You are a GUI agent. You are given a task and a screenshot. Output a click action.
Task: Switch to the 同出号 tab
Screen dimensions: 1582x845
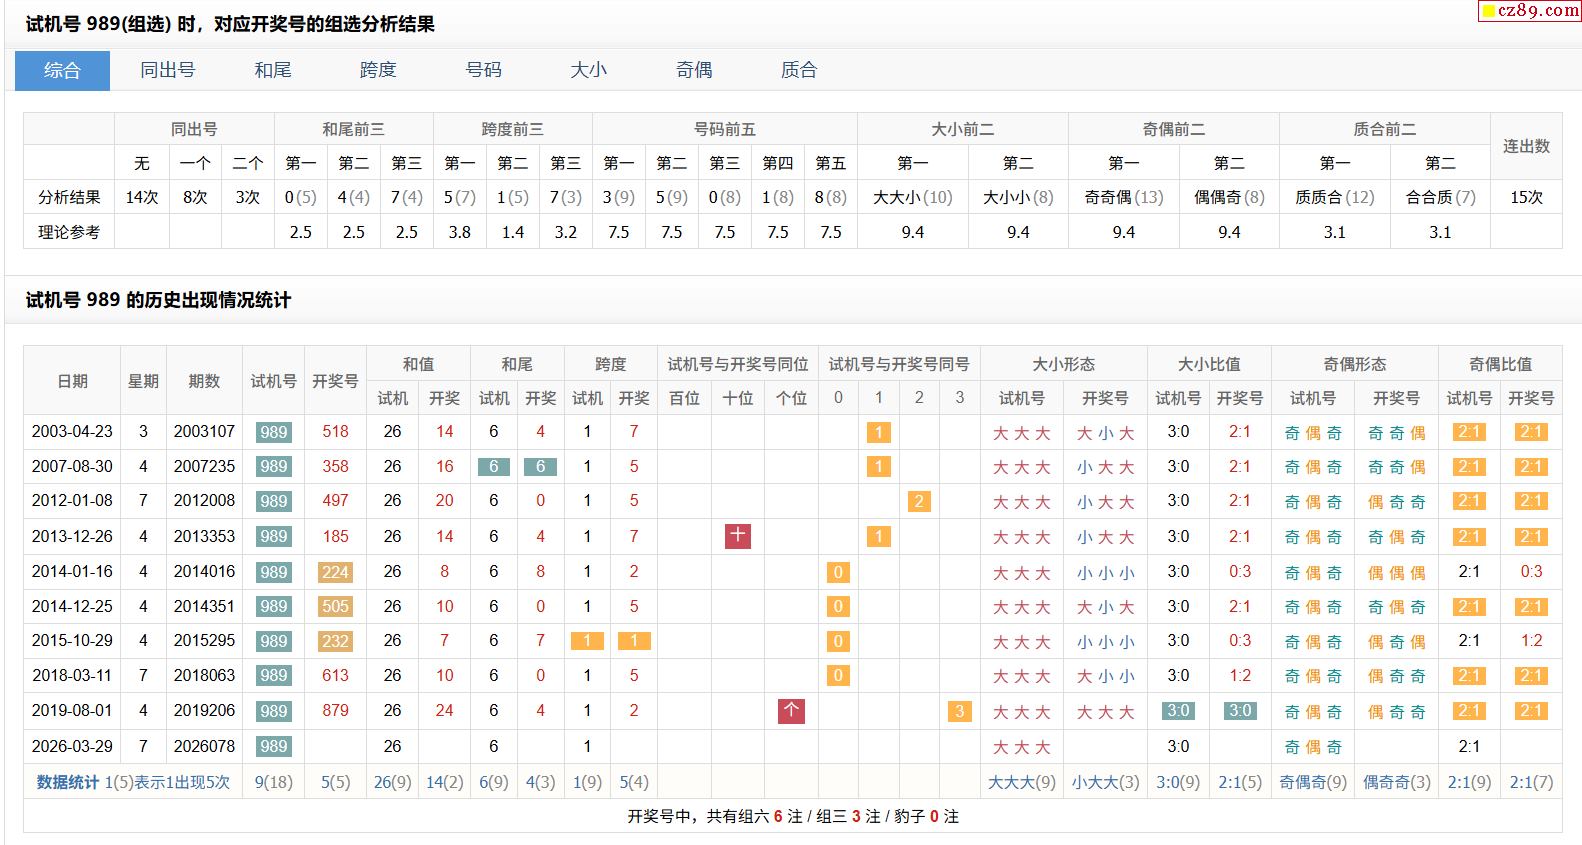(167, 70)
